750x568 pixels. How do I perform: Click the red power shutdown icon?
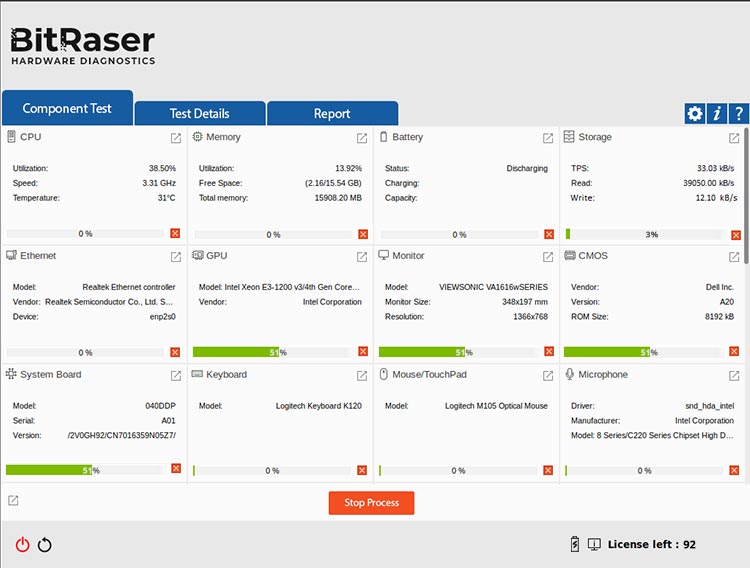[22, 545]
